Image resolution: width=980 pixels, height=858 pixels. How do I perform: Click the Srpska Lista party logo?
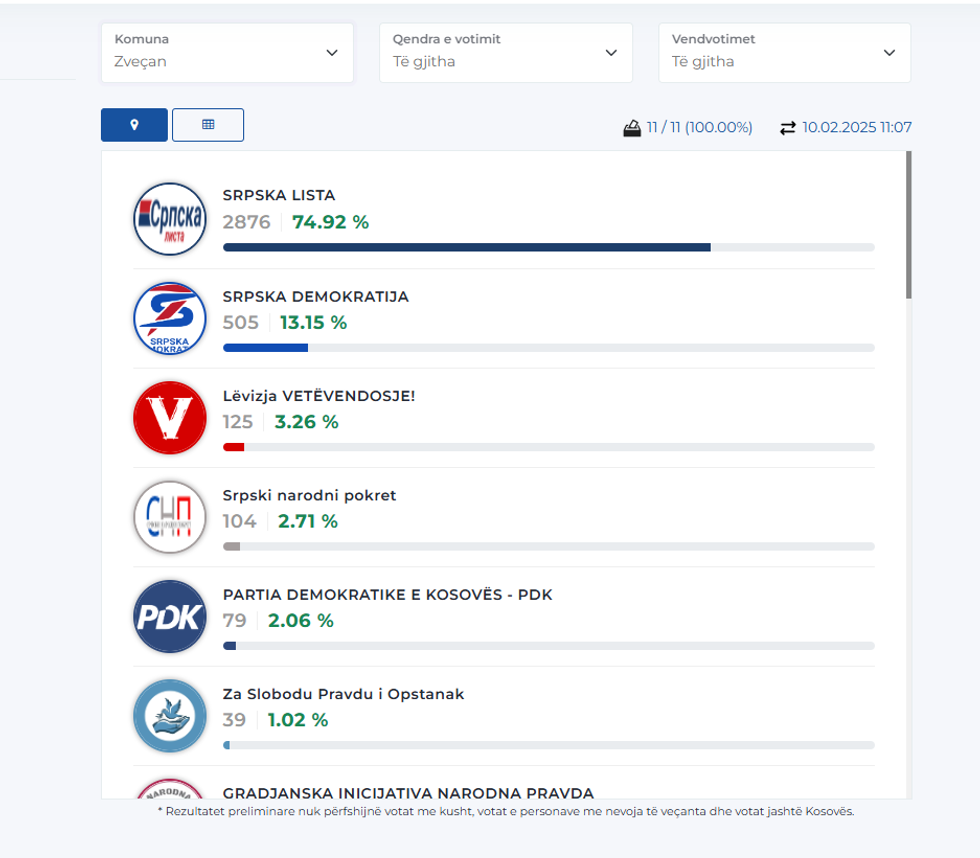point(169,218)
